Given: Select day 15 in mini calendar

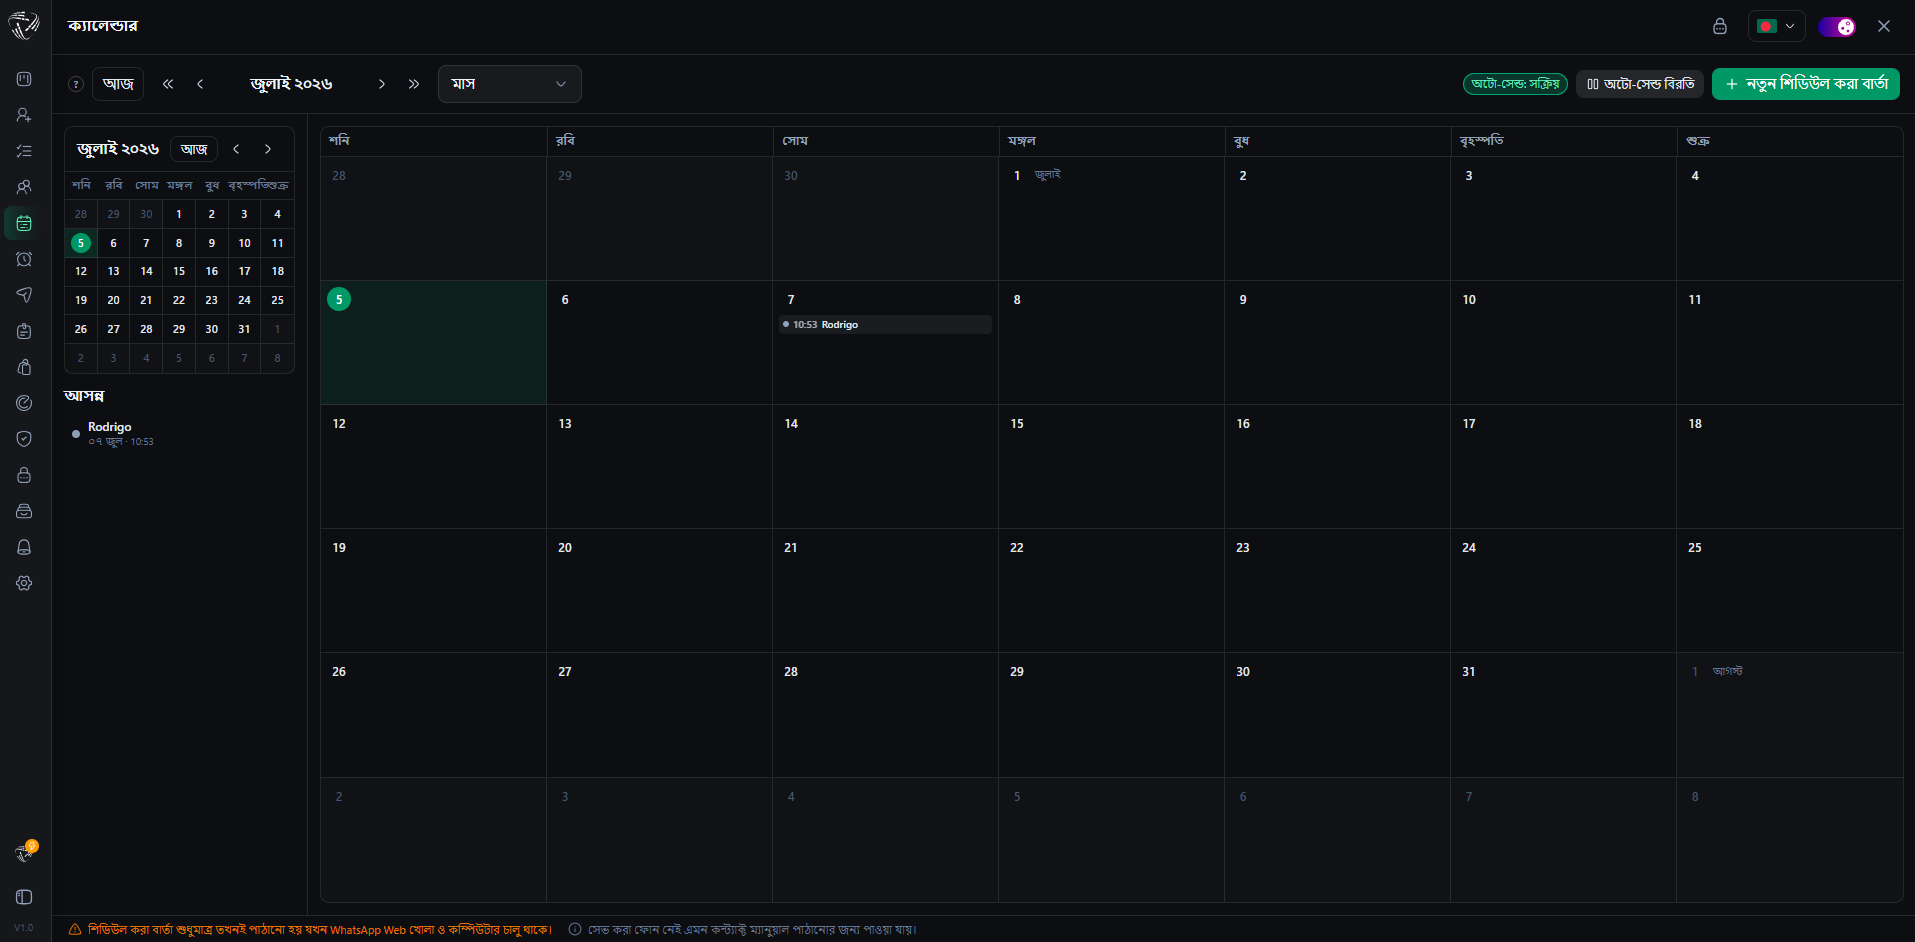Looking at the screenshot, I should 179,271.
